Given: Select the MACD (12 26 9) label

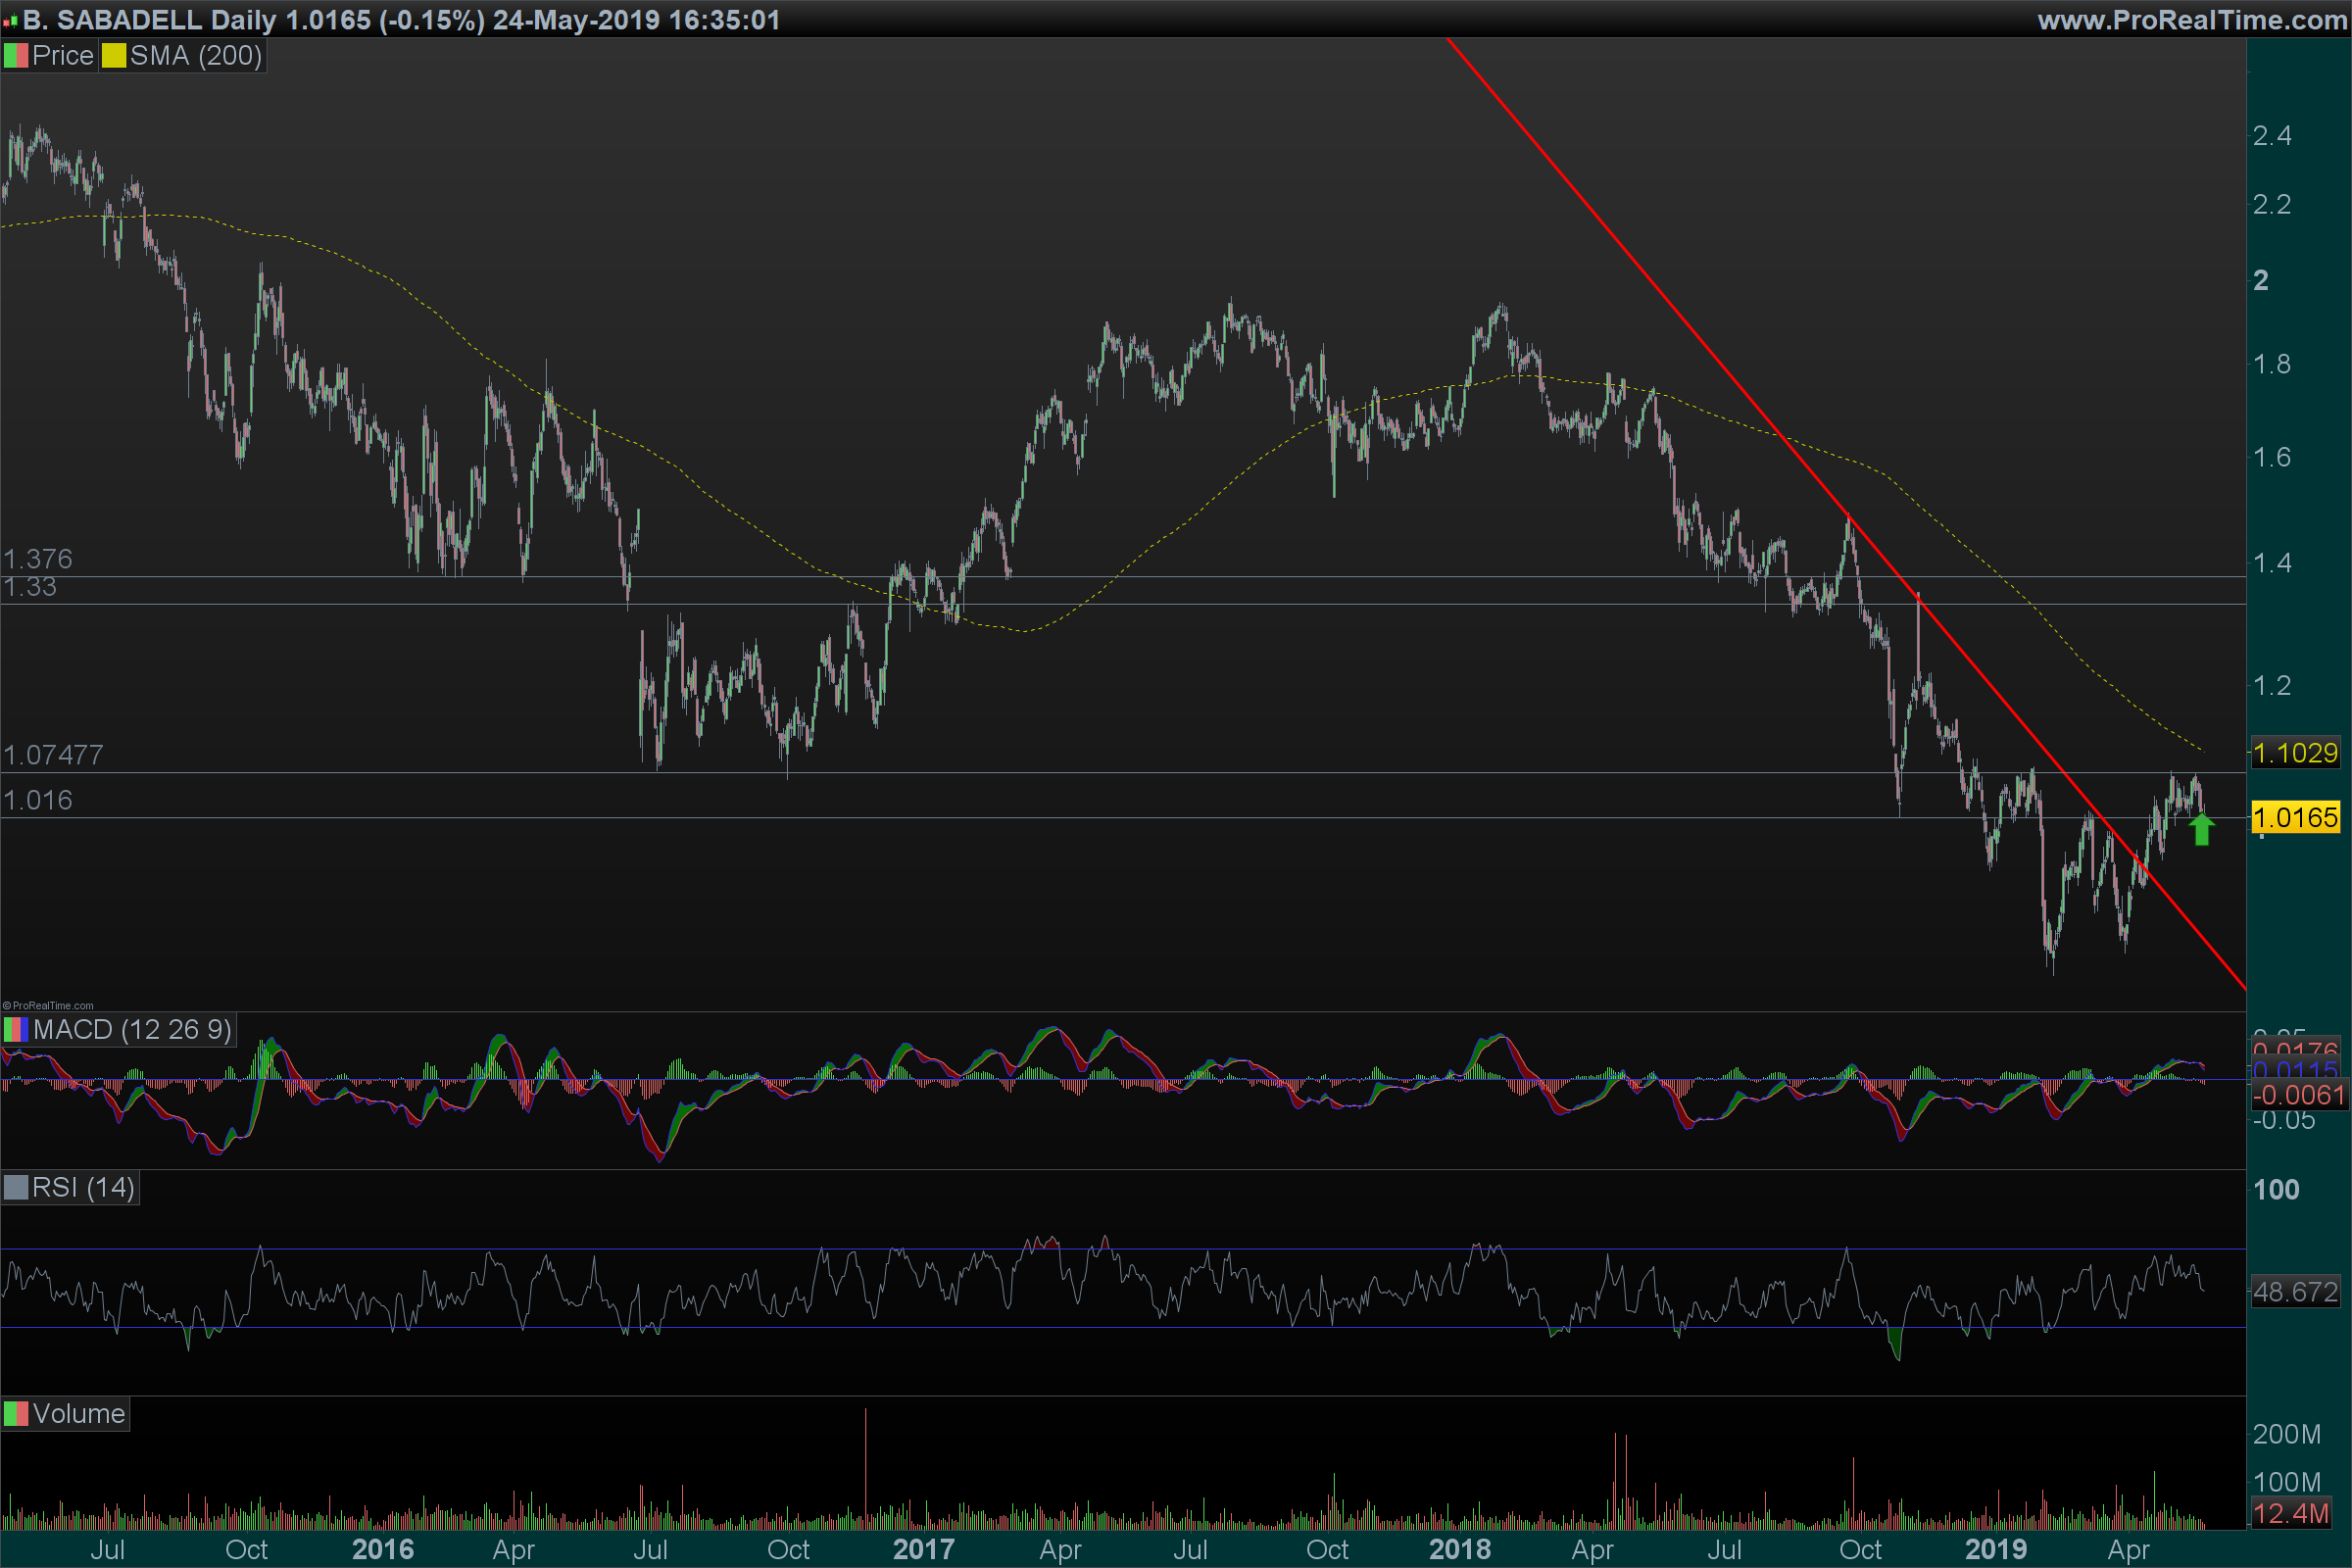Looking at the screenshot, I should click(x=131, y=1029).
